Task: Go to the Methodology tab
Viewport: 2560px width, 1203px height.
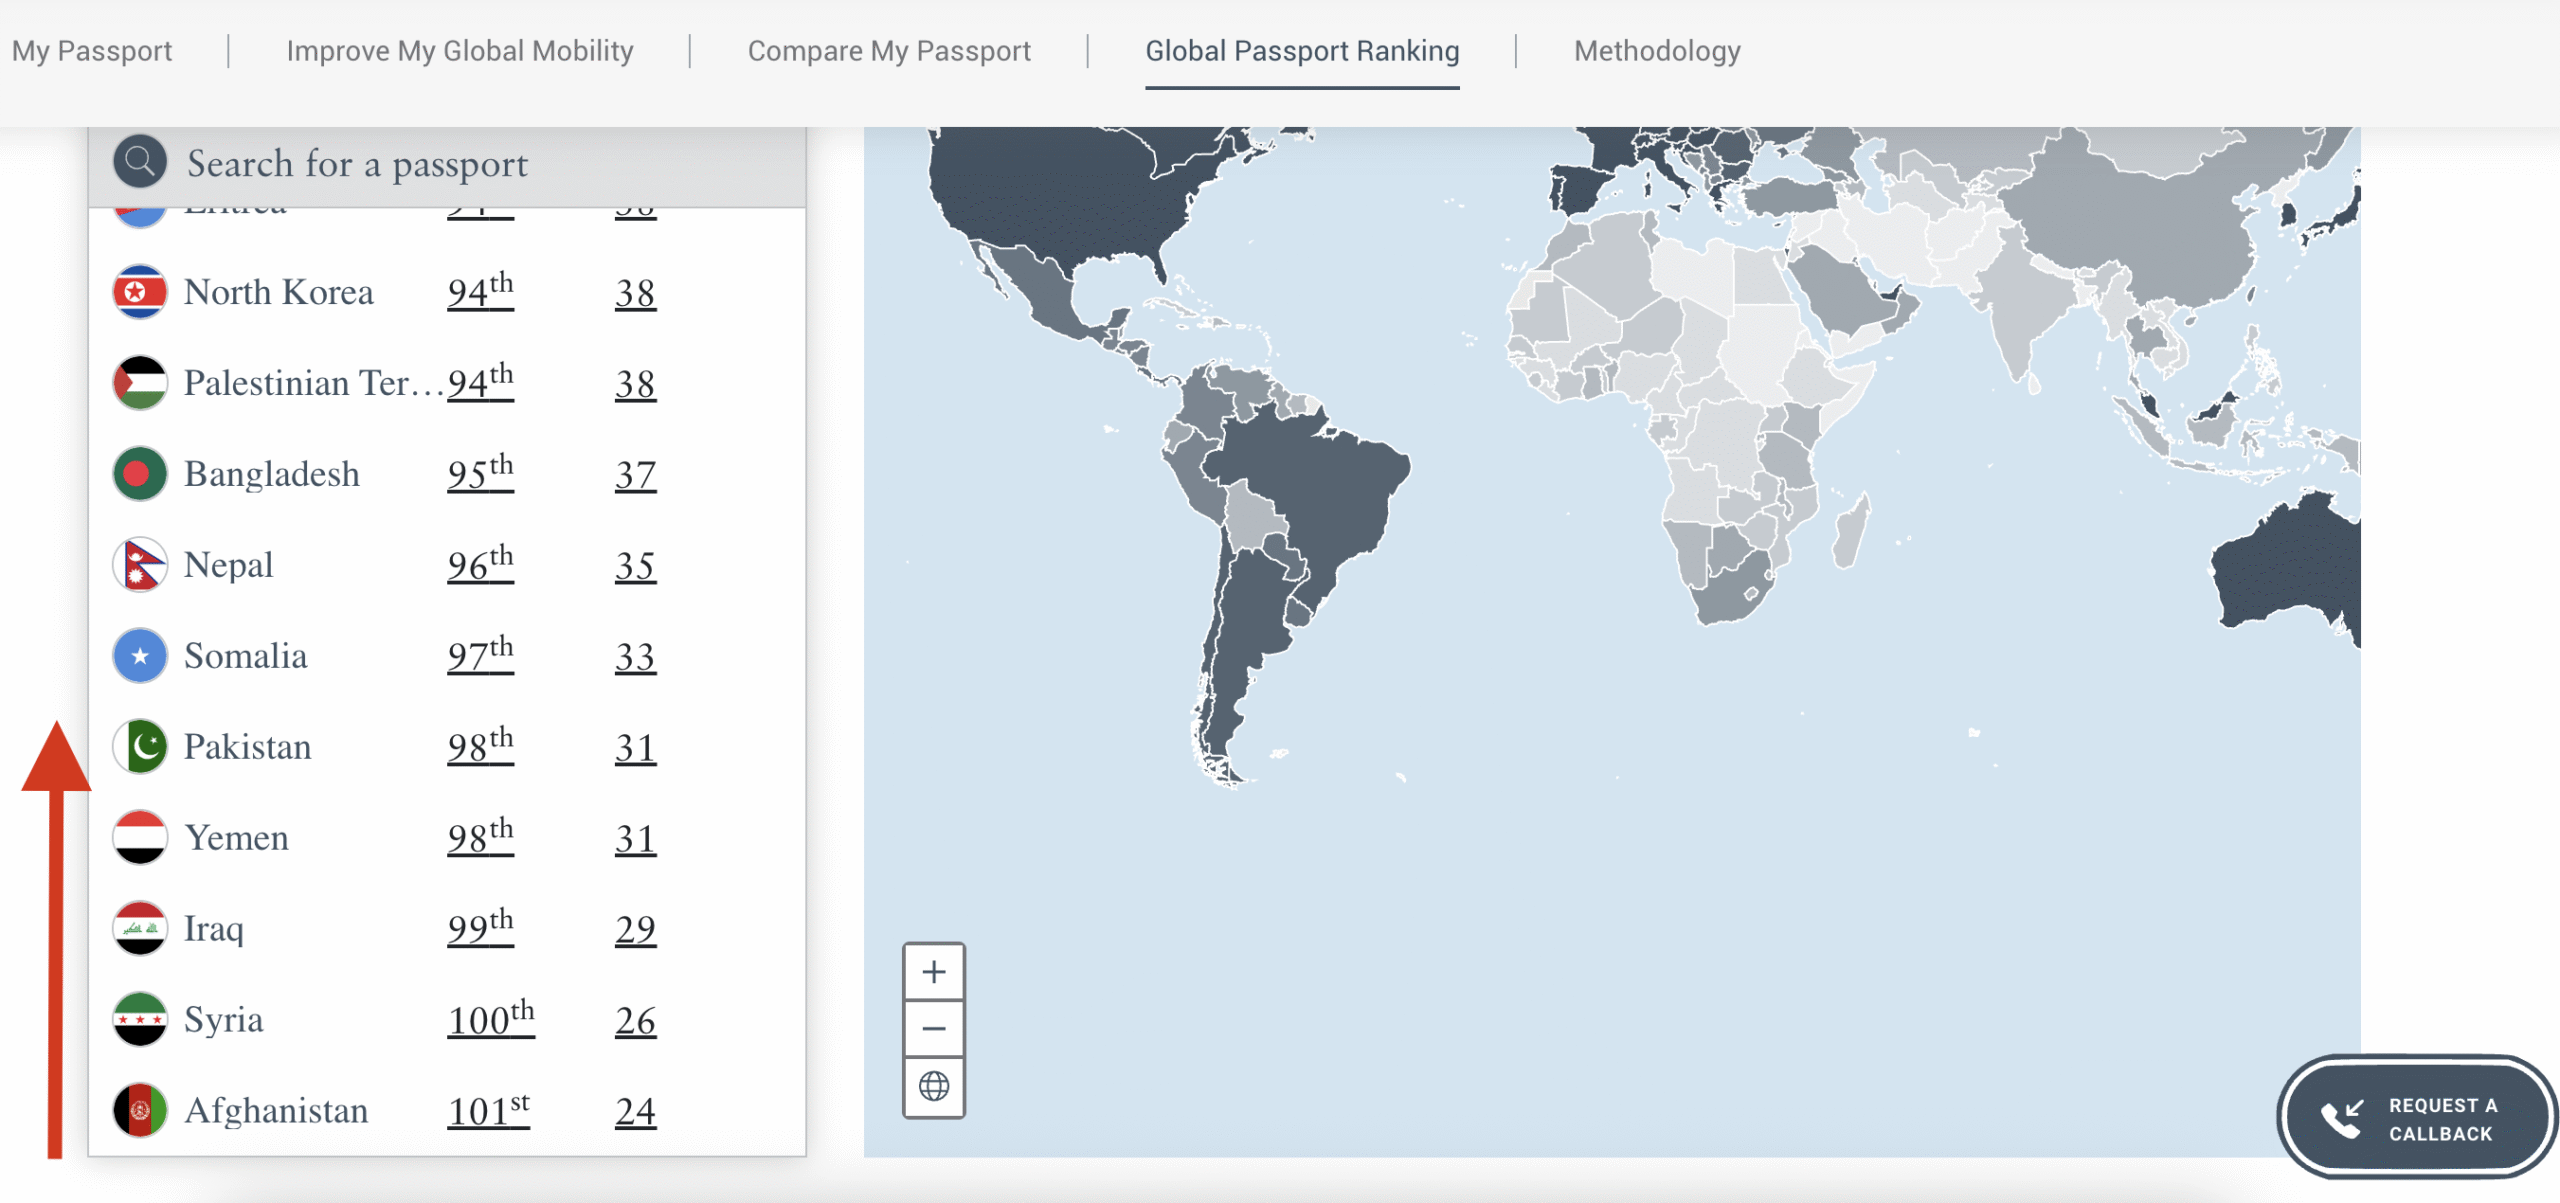Action: tap(1657, 51)
